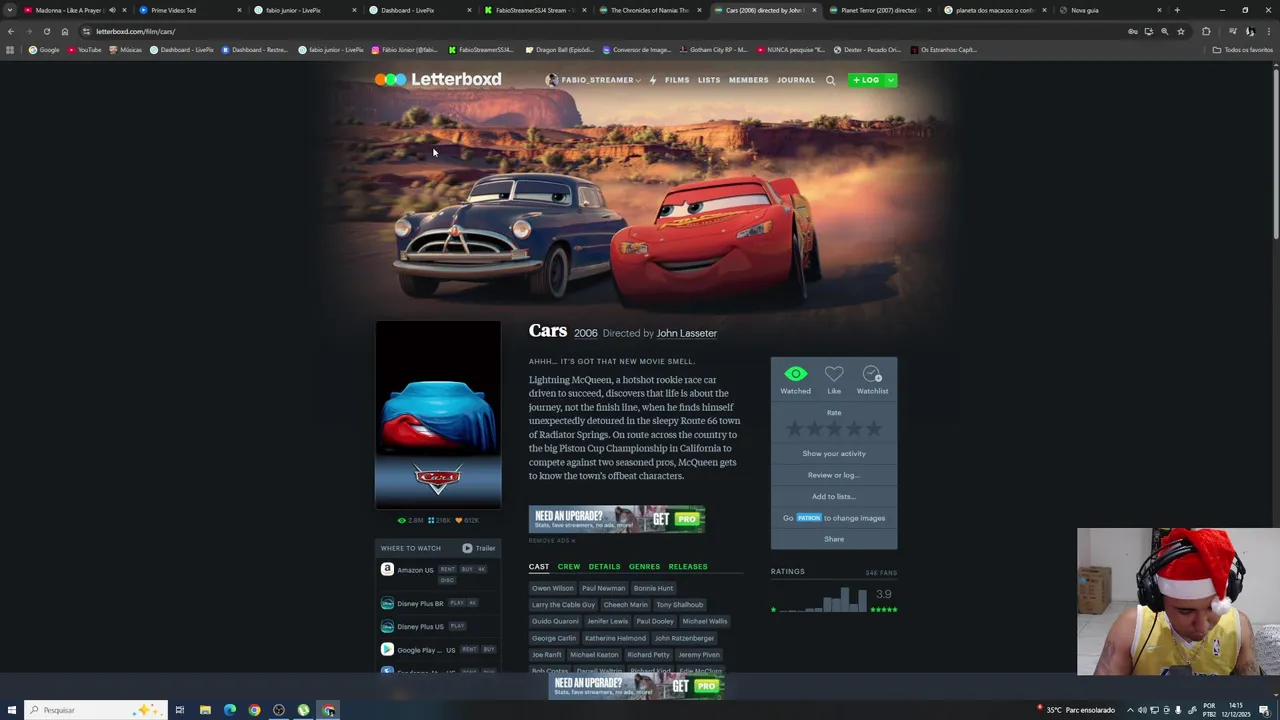Click the green LOG button
This screenshot has height=720, width=1280.
tap(866, 80)
